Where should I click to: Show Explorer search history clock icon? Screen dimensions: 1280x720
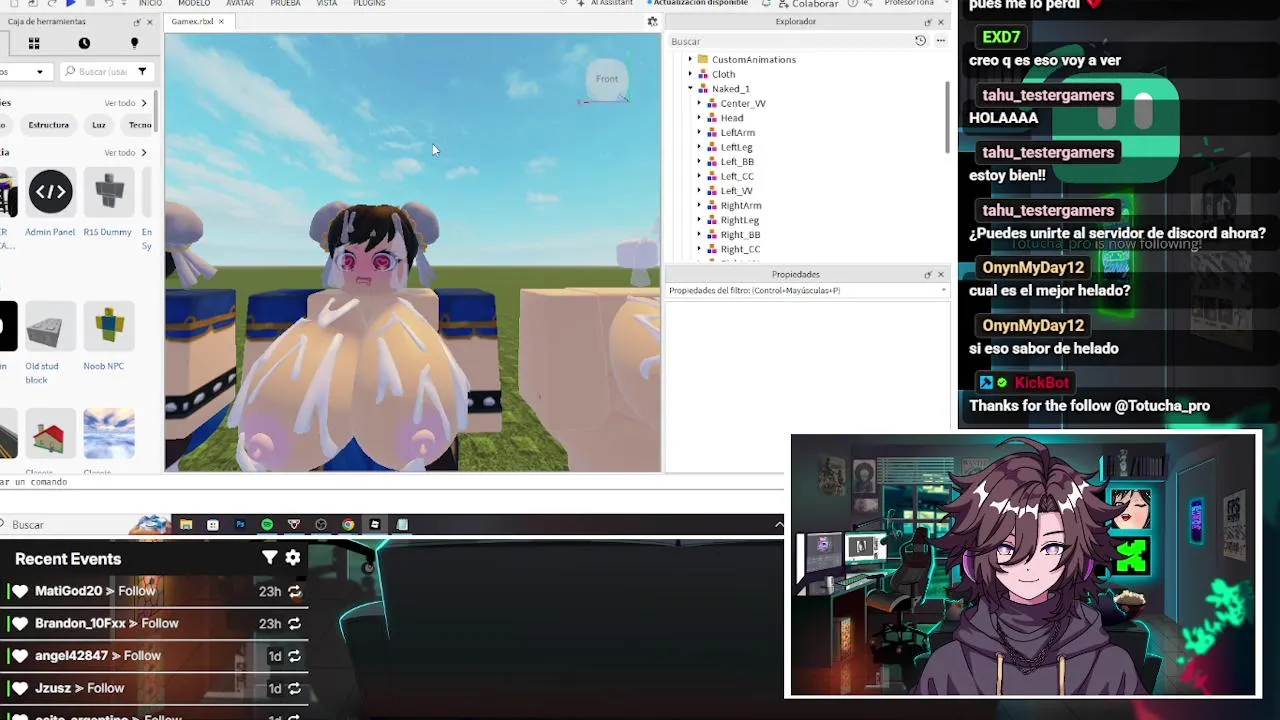pos(920,41)
